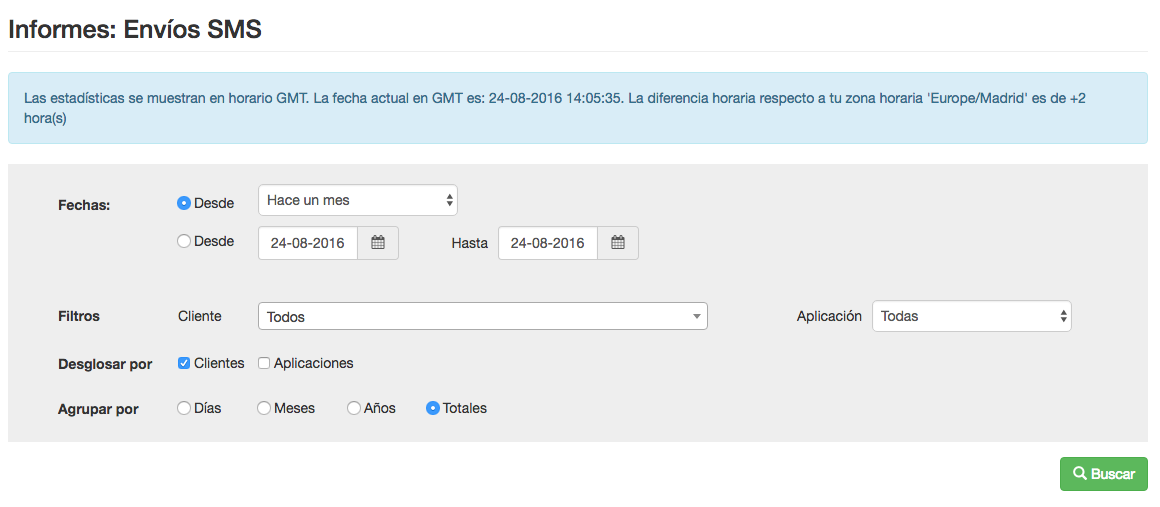This screenshot has width=1160, height=507.
Task: Focus the Hasta end date input field
Action: point(548,243)
